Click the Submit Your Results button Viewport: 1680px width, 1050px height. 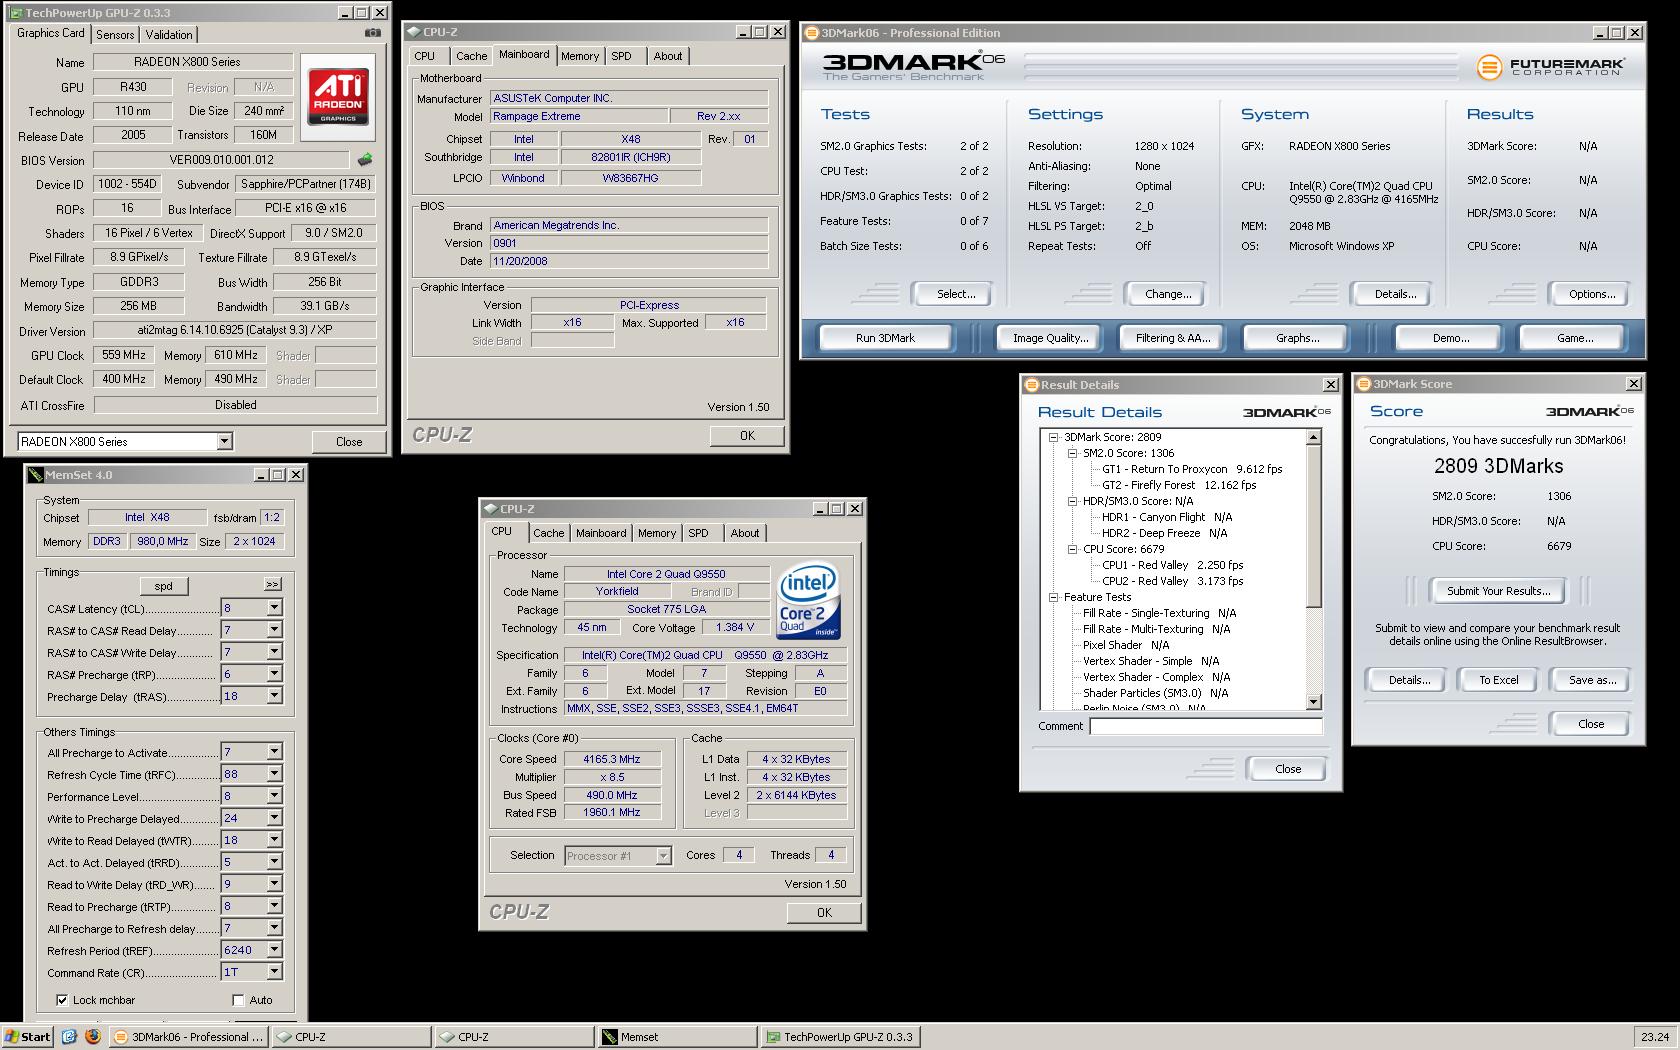[1498, 591]
